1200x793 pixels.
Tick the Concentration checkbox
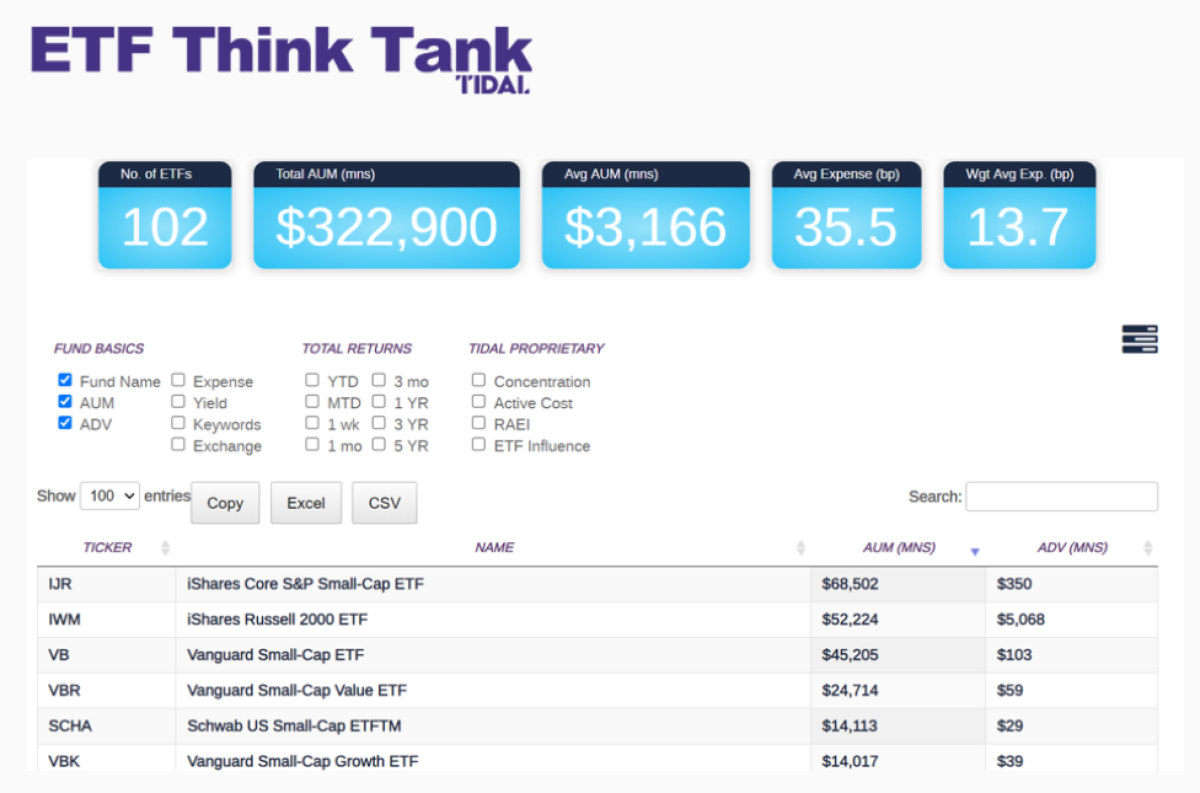[x=479, y=381]
